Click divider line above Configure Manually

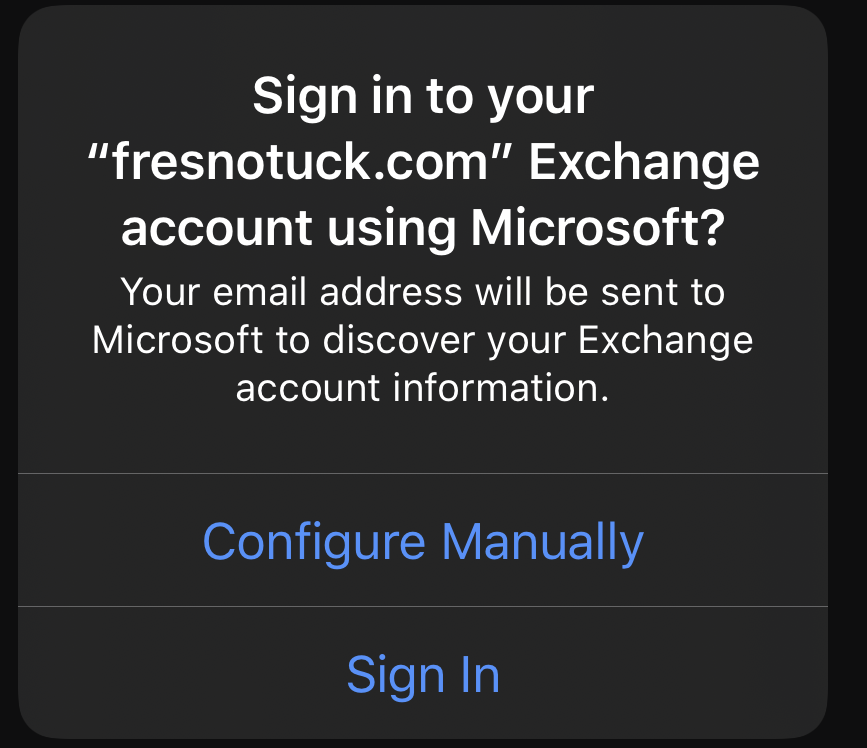click(423, 473)
